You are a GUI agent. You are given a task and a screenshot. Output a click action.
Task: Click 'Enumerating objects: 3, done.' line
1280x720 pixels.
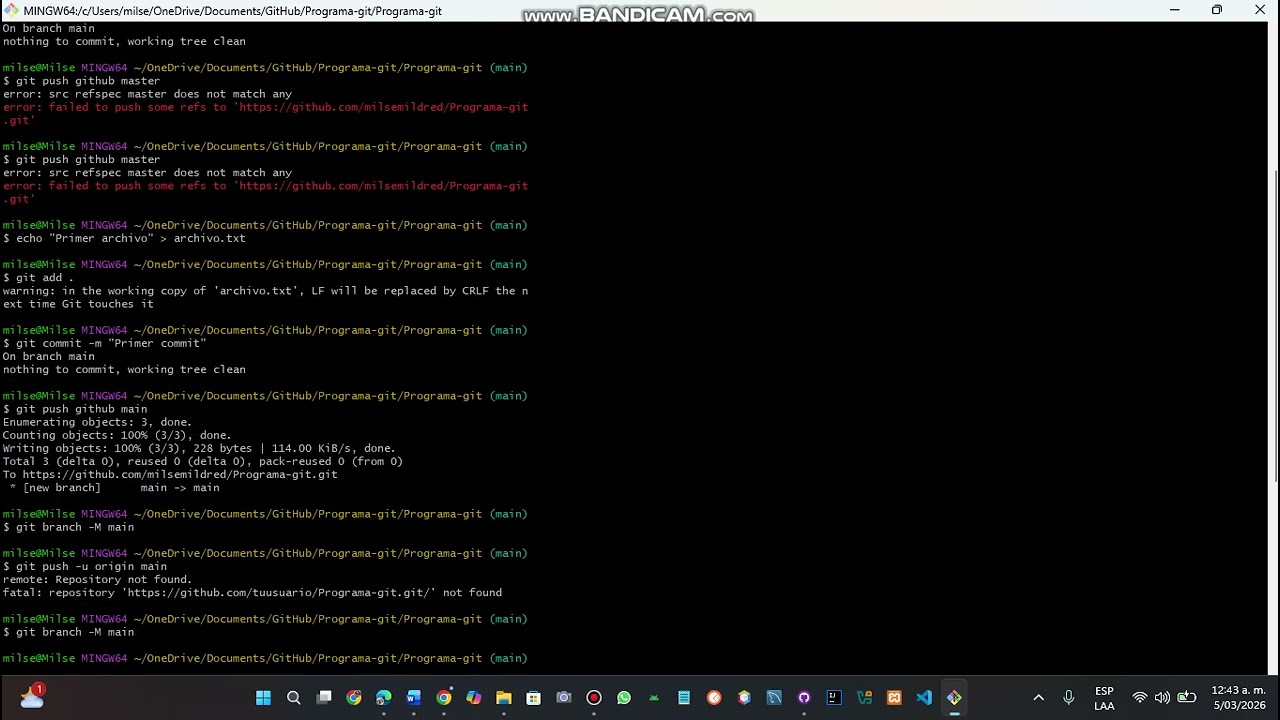(x=97, y=422)
